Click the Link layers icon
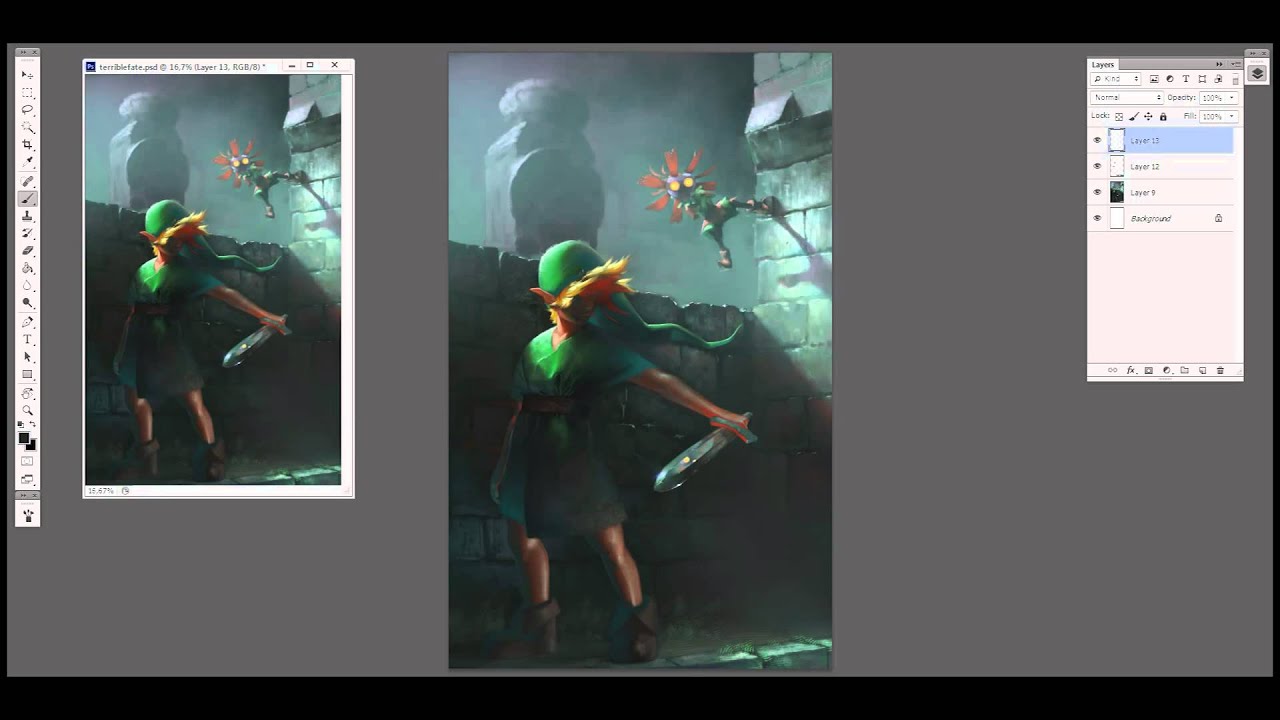The height and width of the screenshot is (720, 1280). [1112, 370]
